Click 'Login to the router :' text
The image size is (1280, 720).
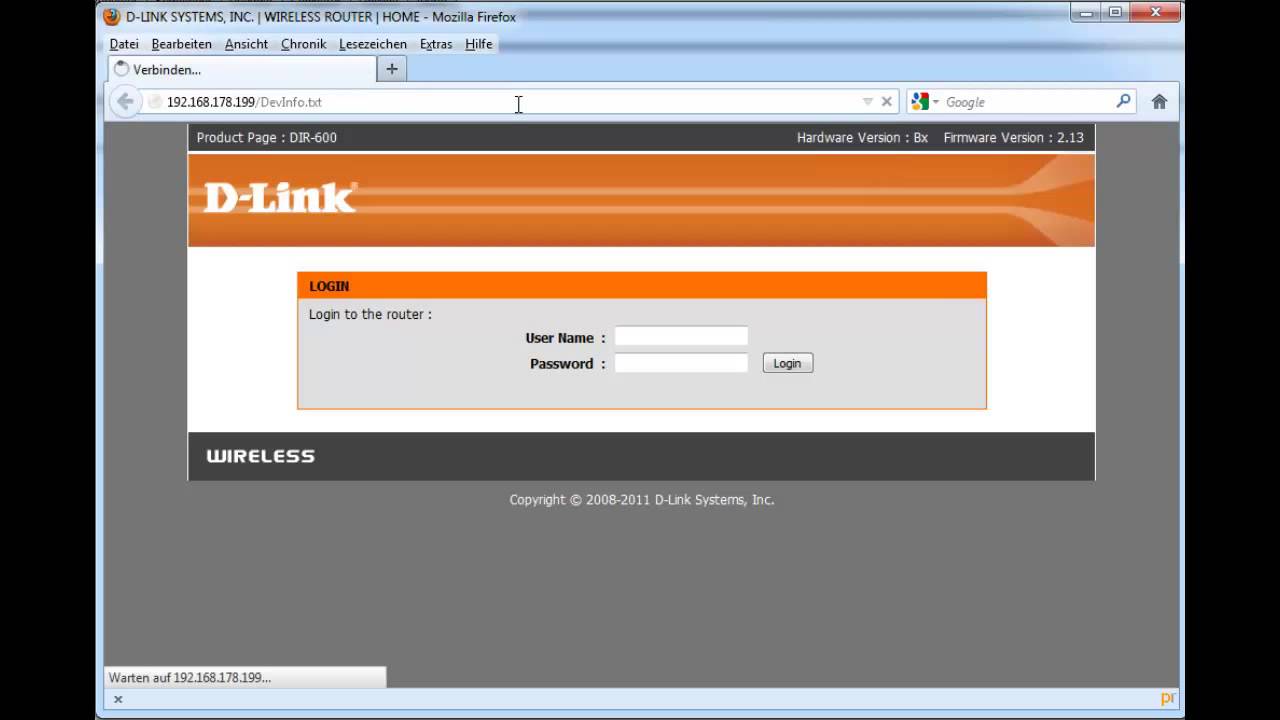click(370, 314)
